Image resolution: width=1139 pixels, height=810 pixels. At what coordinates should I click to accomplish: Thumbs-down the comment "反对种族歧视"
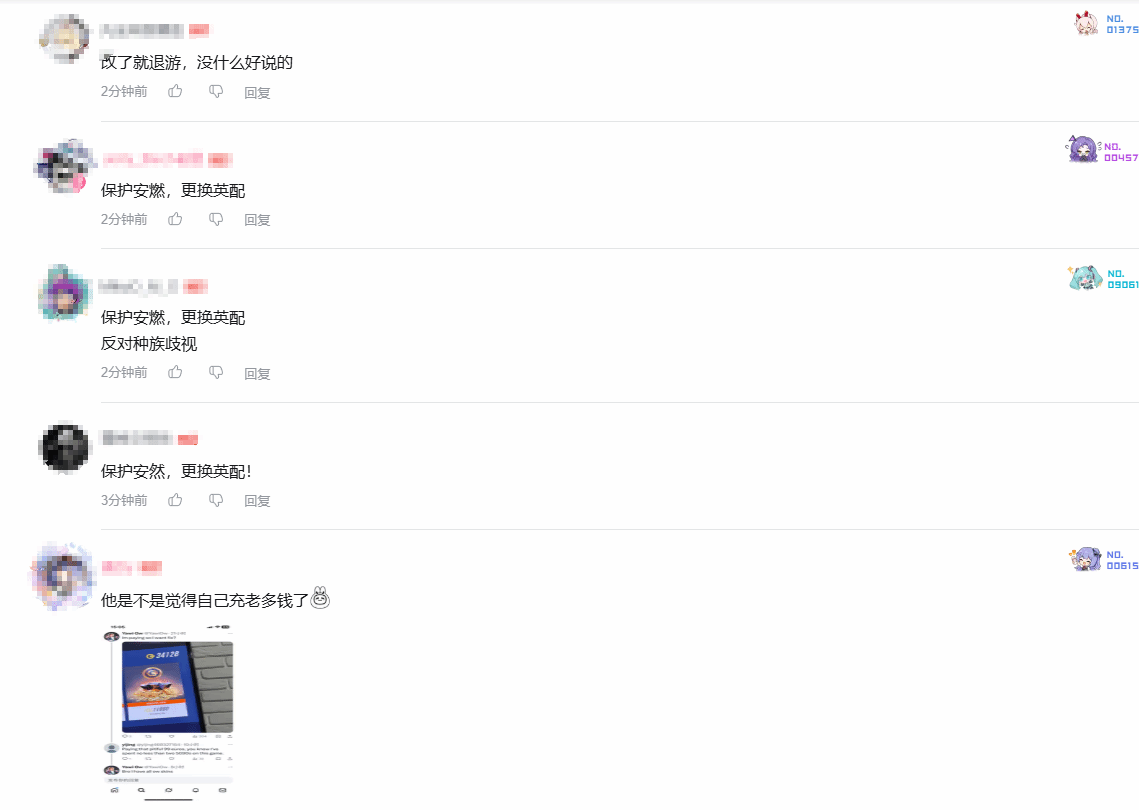(x=216, y=373)
